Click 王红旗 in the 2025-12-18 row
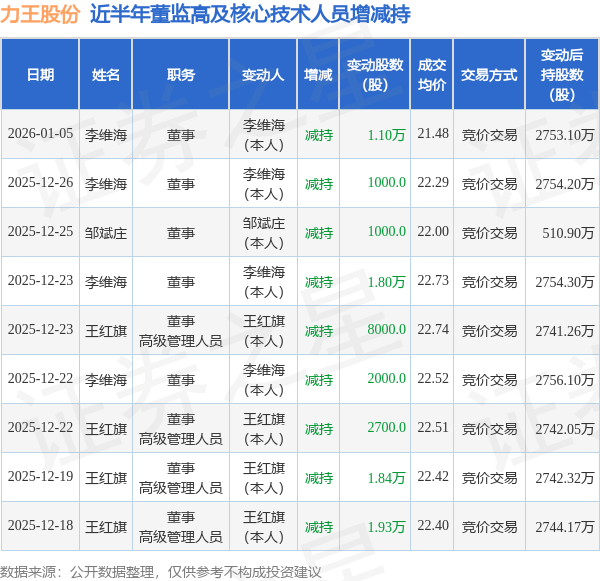This screenshot has width=600, height=581. coord(106,527)
